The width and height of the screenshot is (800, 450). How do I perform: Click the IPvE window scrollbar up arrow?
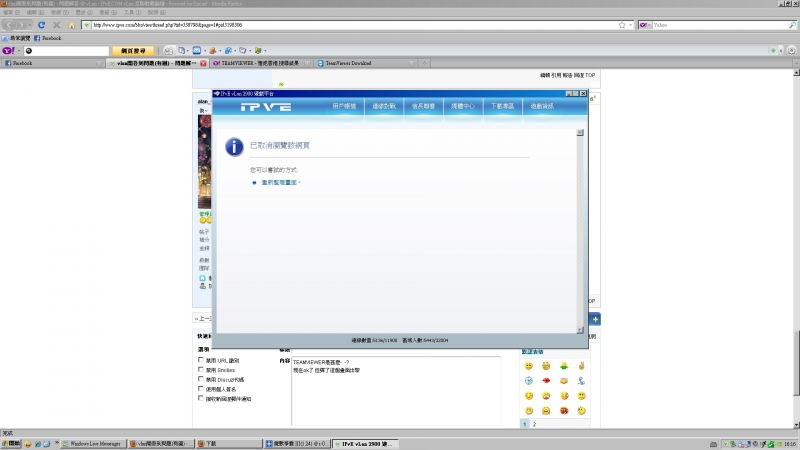(580, 133)
